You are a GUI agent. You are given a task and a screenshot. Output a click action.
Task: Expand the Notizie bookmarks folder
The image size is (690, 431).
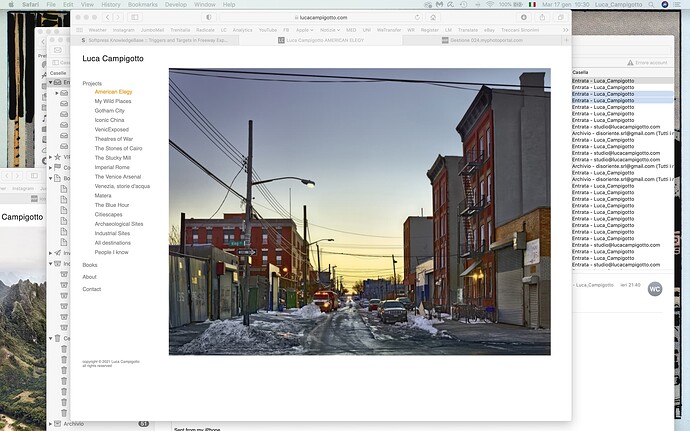pos(330,30)
